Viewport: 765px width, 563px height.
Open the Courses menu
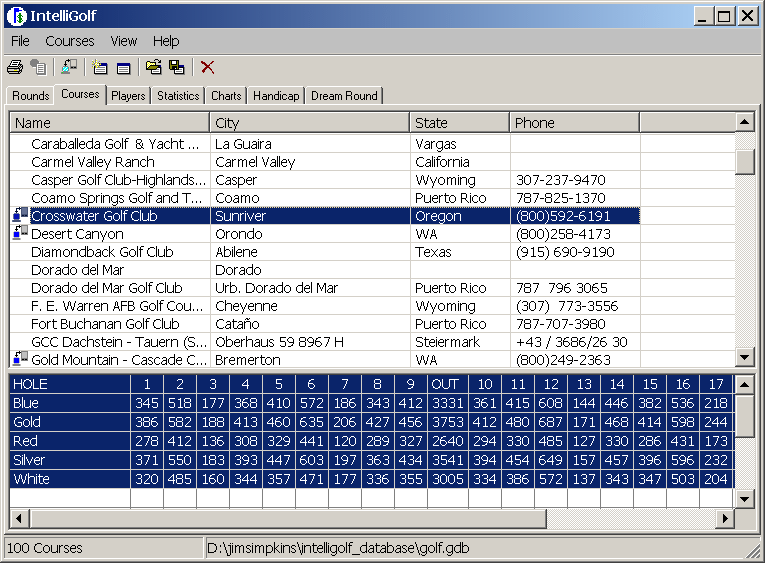[70, 41]
